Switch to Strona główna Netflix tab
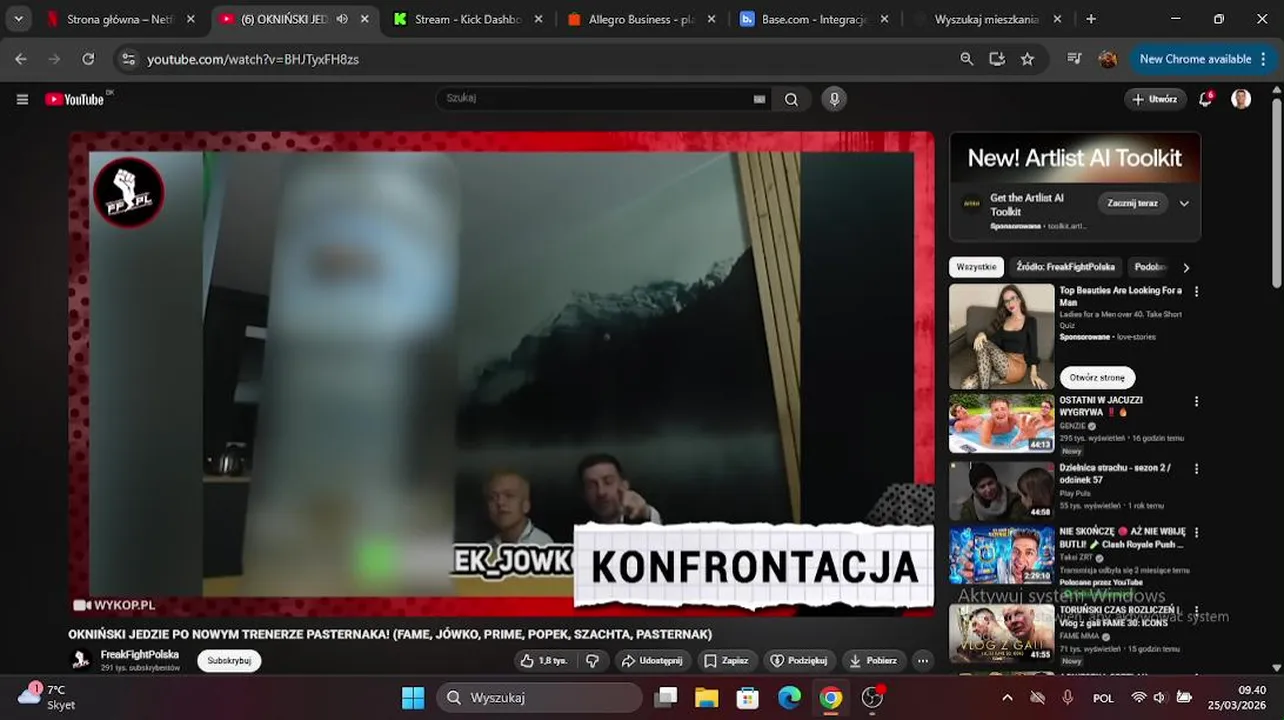 120,19
